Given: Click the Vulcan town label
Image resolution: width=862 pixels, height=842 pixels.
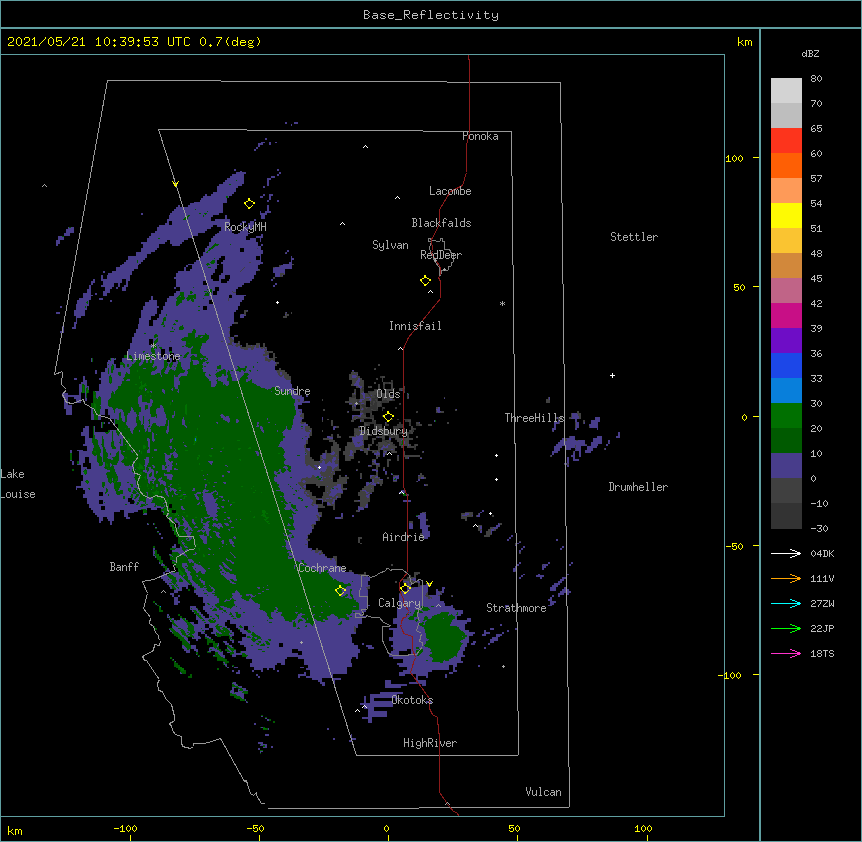Looking at the screenshot, I should coord(543,792).
